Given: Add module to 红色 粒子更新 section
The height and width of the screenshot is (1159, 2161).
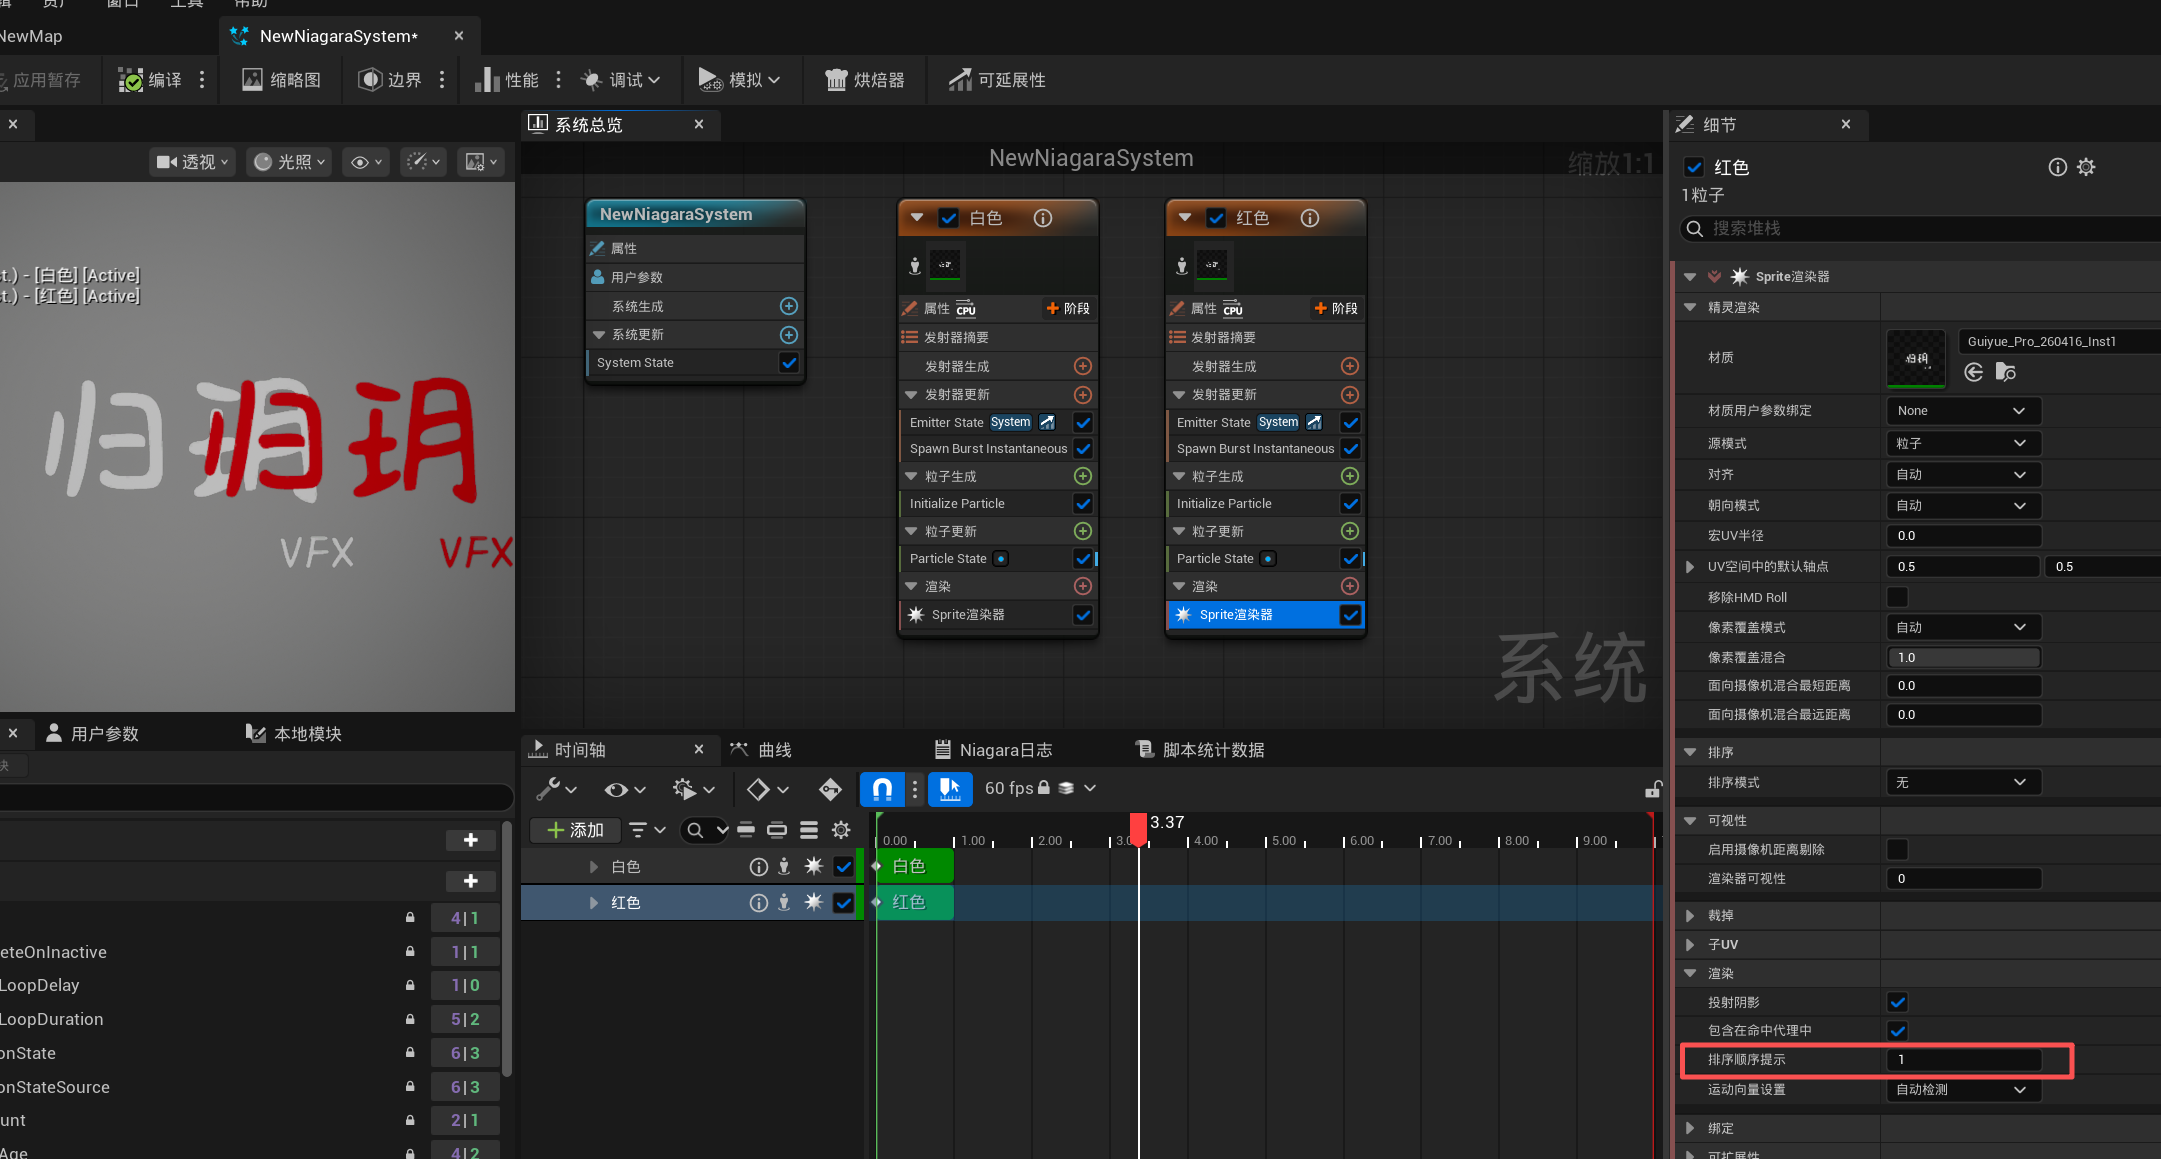Looking at the screenshot, I should coord(1350,531).
